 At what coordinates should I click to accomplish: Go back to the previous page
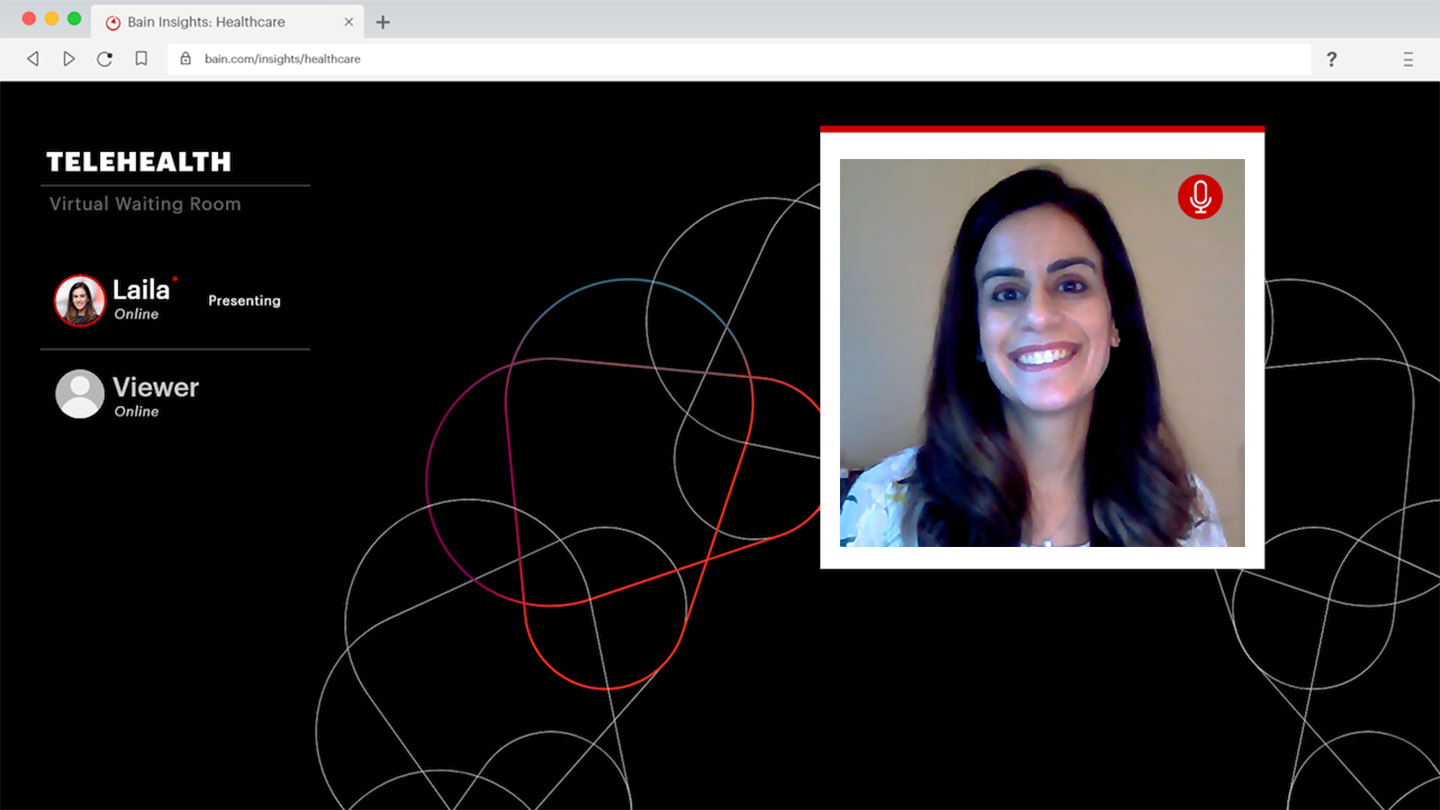click(33, 59)
